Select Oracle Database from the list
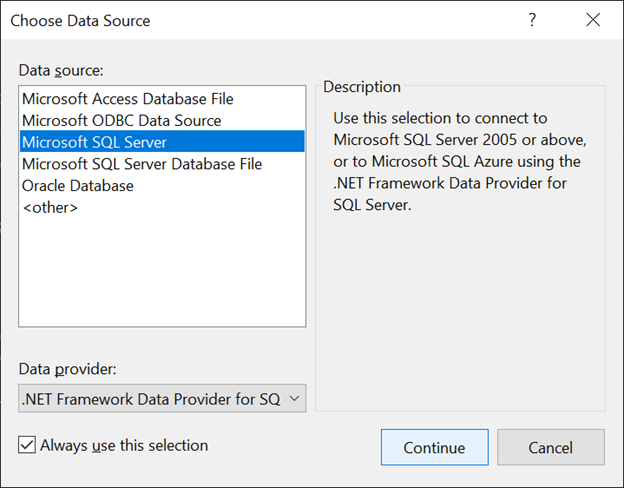624x488 pixels. pos(77,186)
